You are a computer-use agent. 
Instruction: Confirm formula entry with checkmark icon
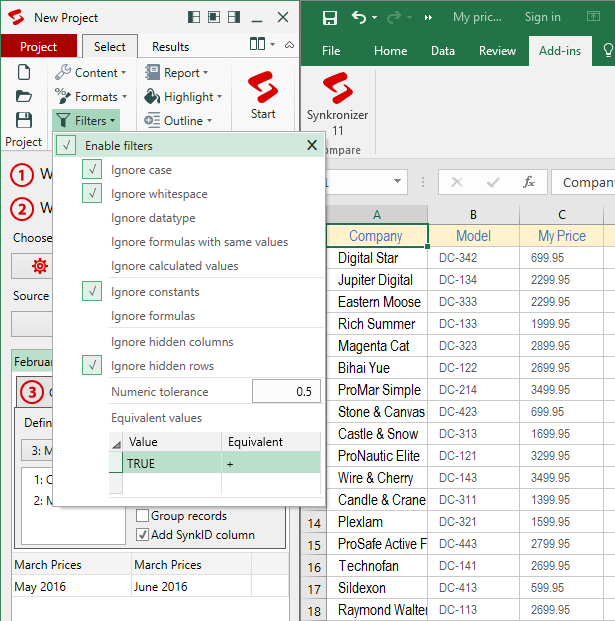[493, 182]
